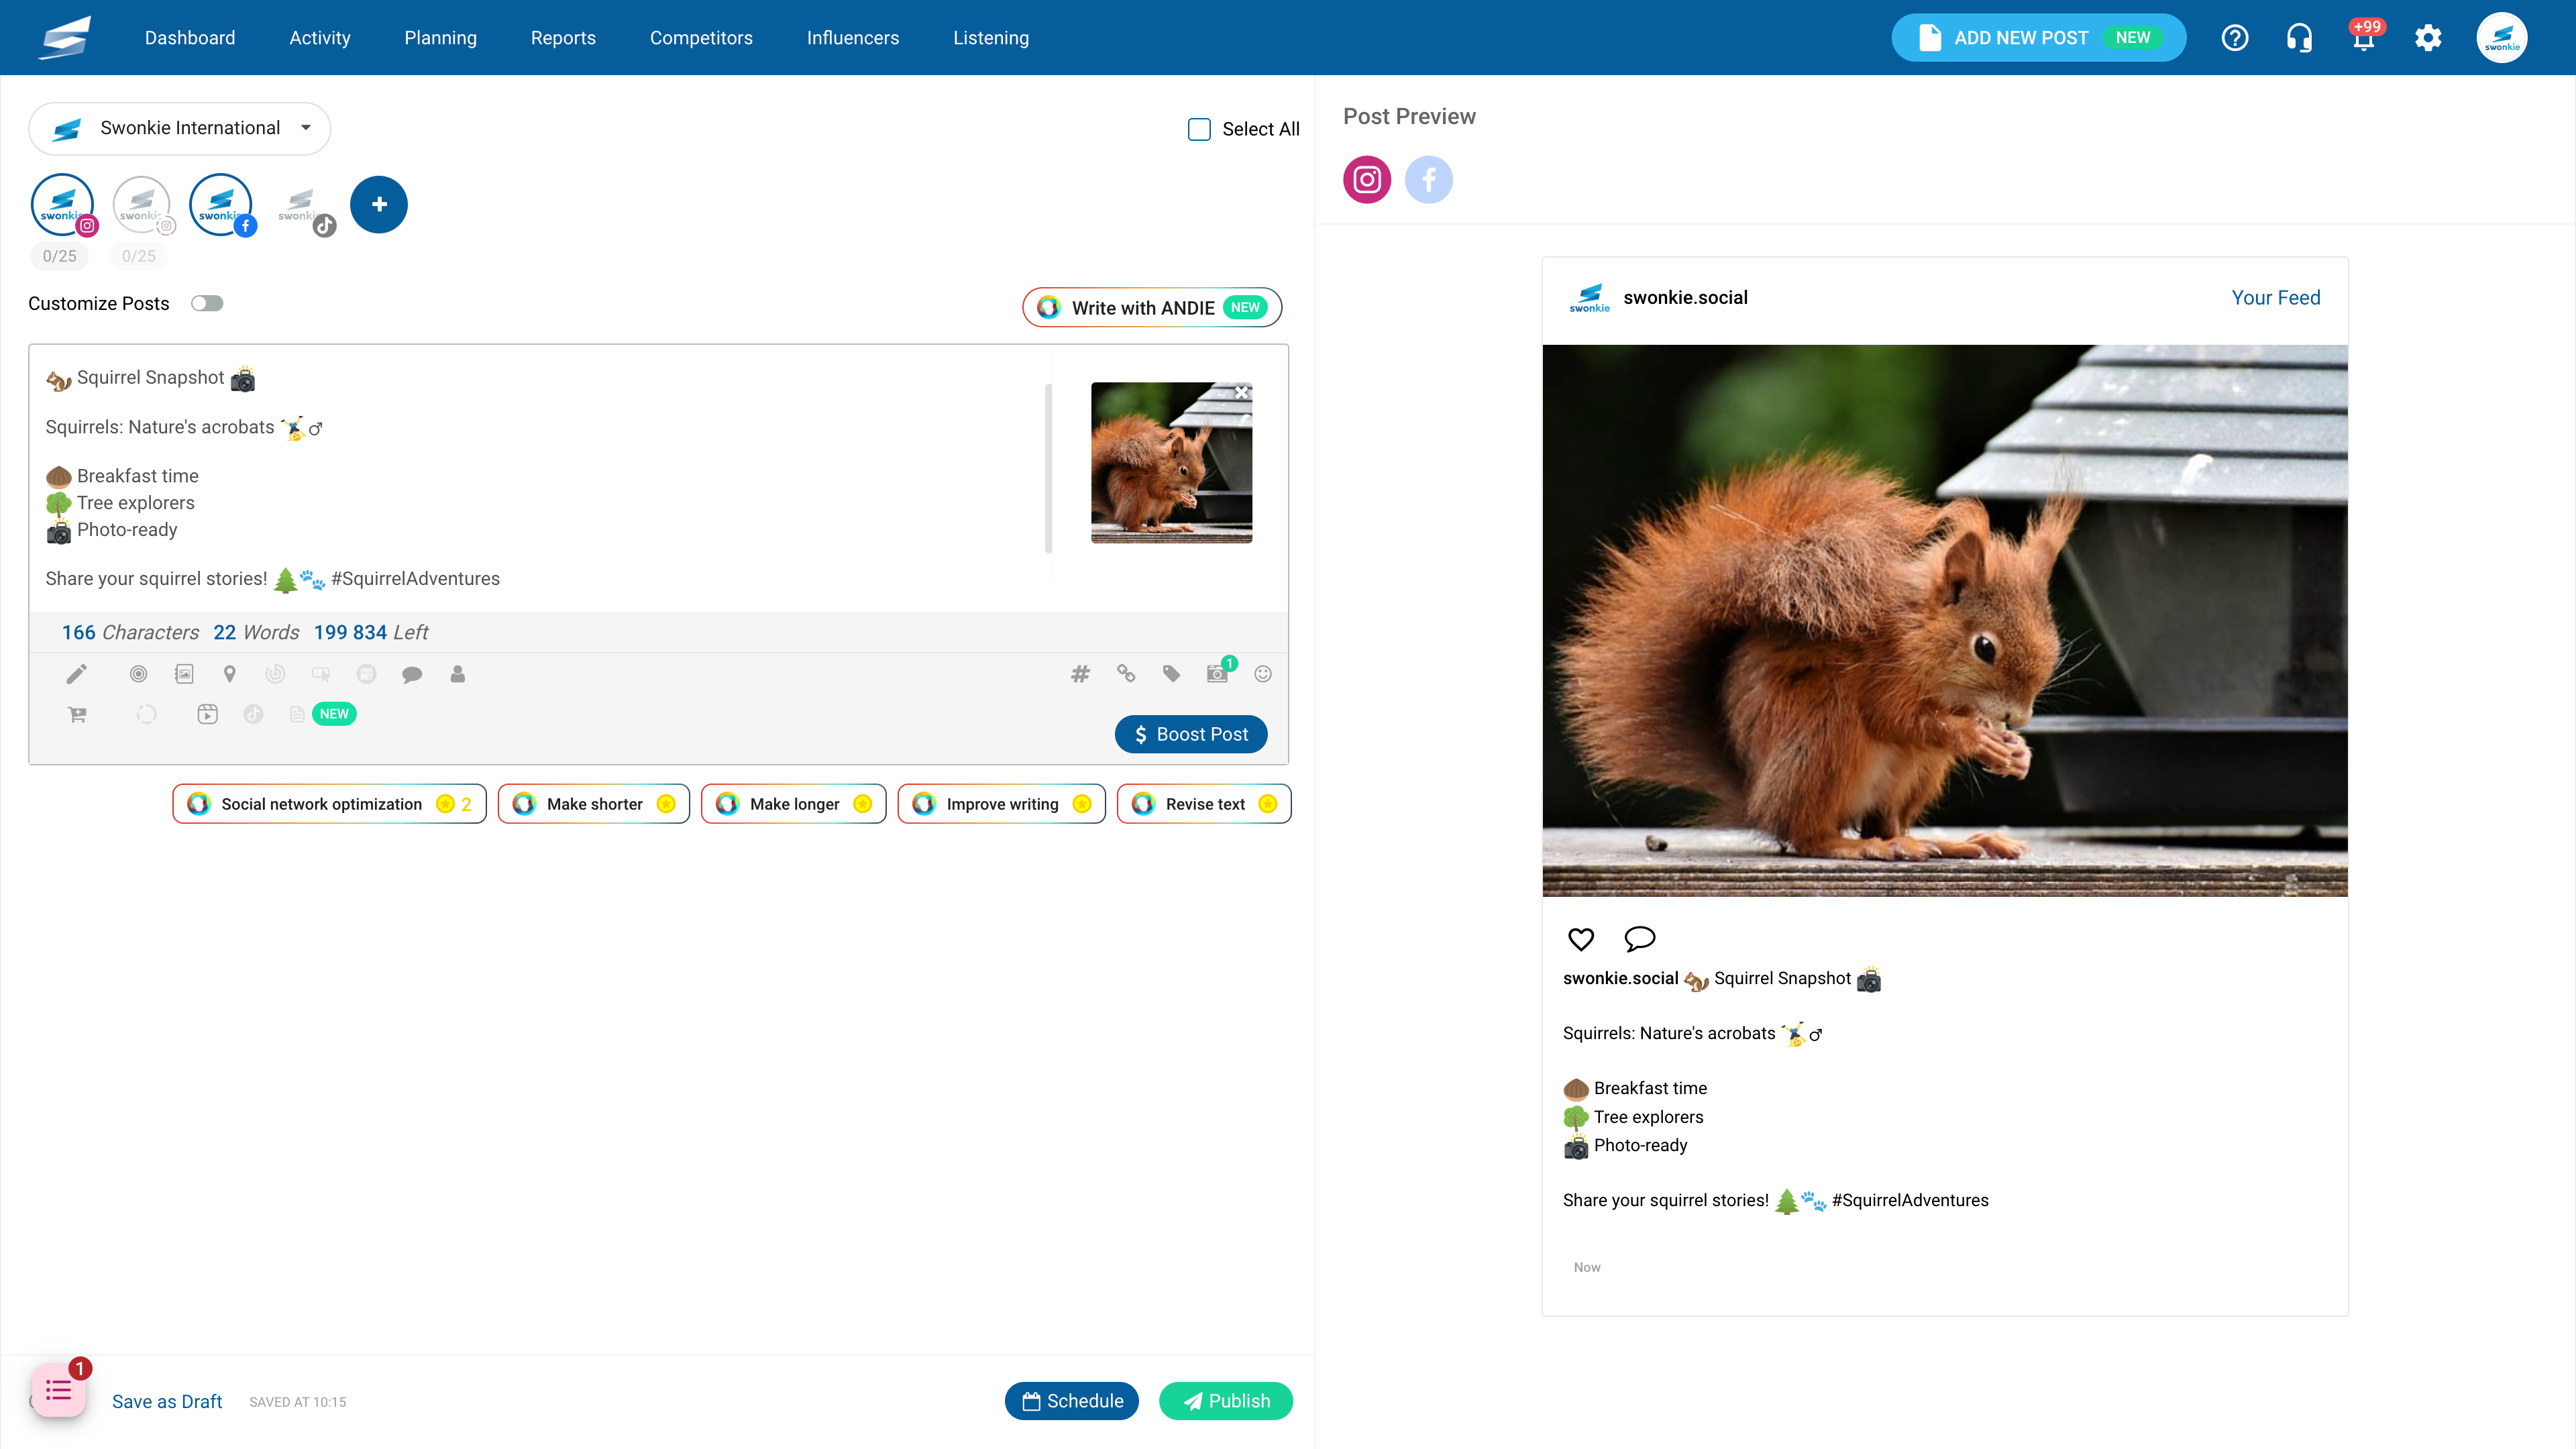Check the Select All checkbox

(1199, 129)
